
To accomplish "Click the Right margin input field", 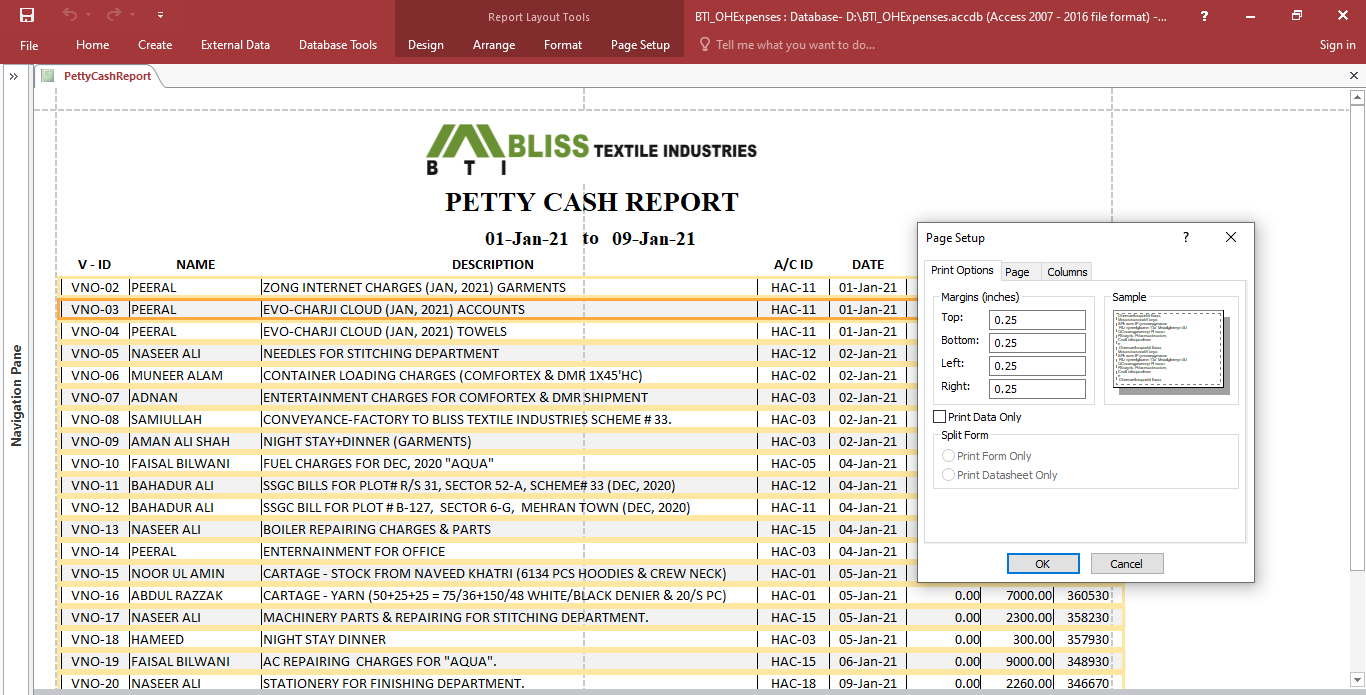I will [x=1037, y=389].
